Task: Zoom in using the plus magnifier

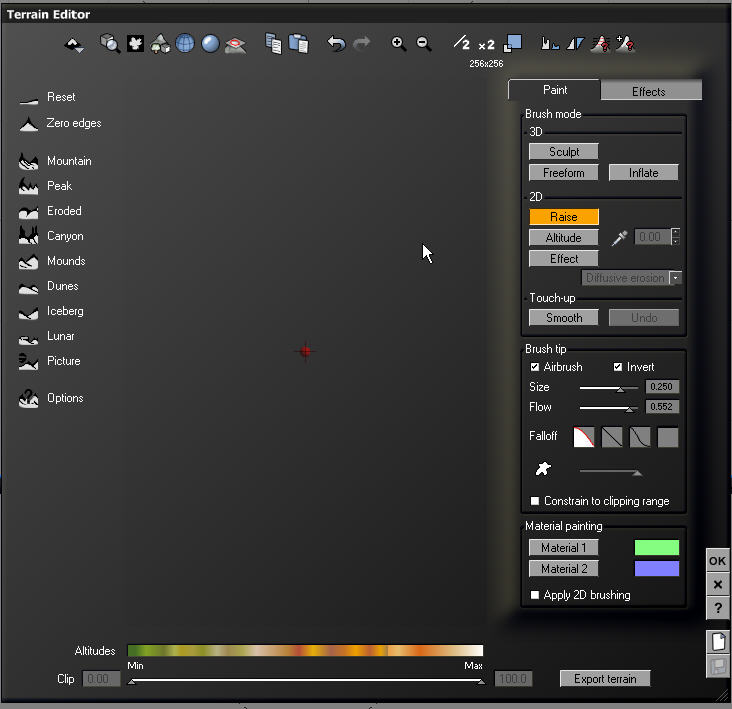Action: [x=398, y=44]
